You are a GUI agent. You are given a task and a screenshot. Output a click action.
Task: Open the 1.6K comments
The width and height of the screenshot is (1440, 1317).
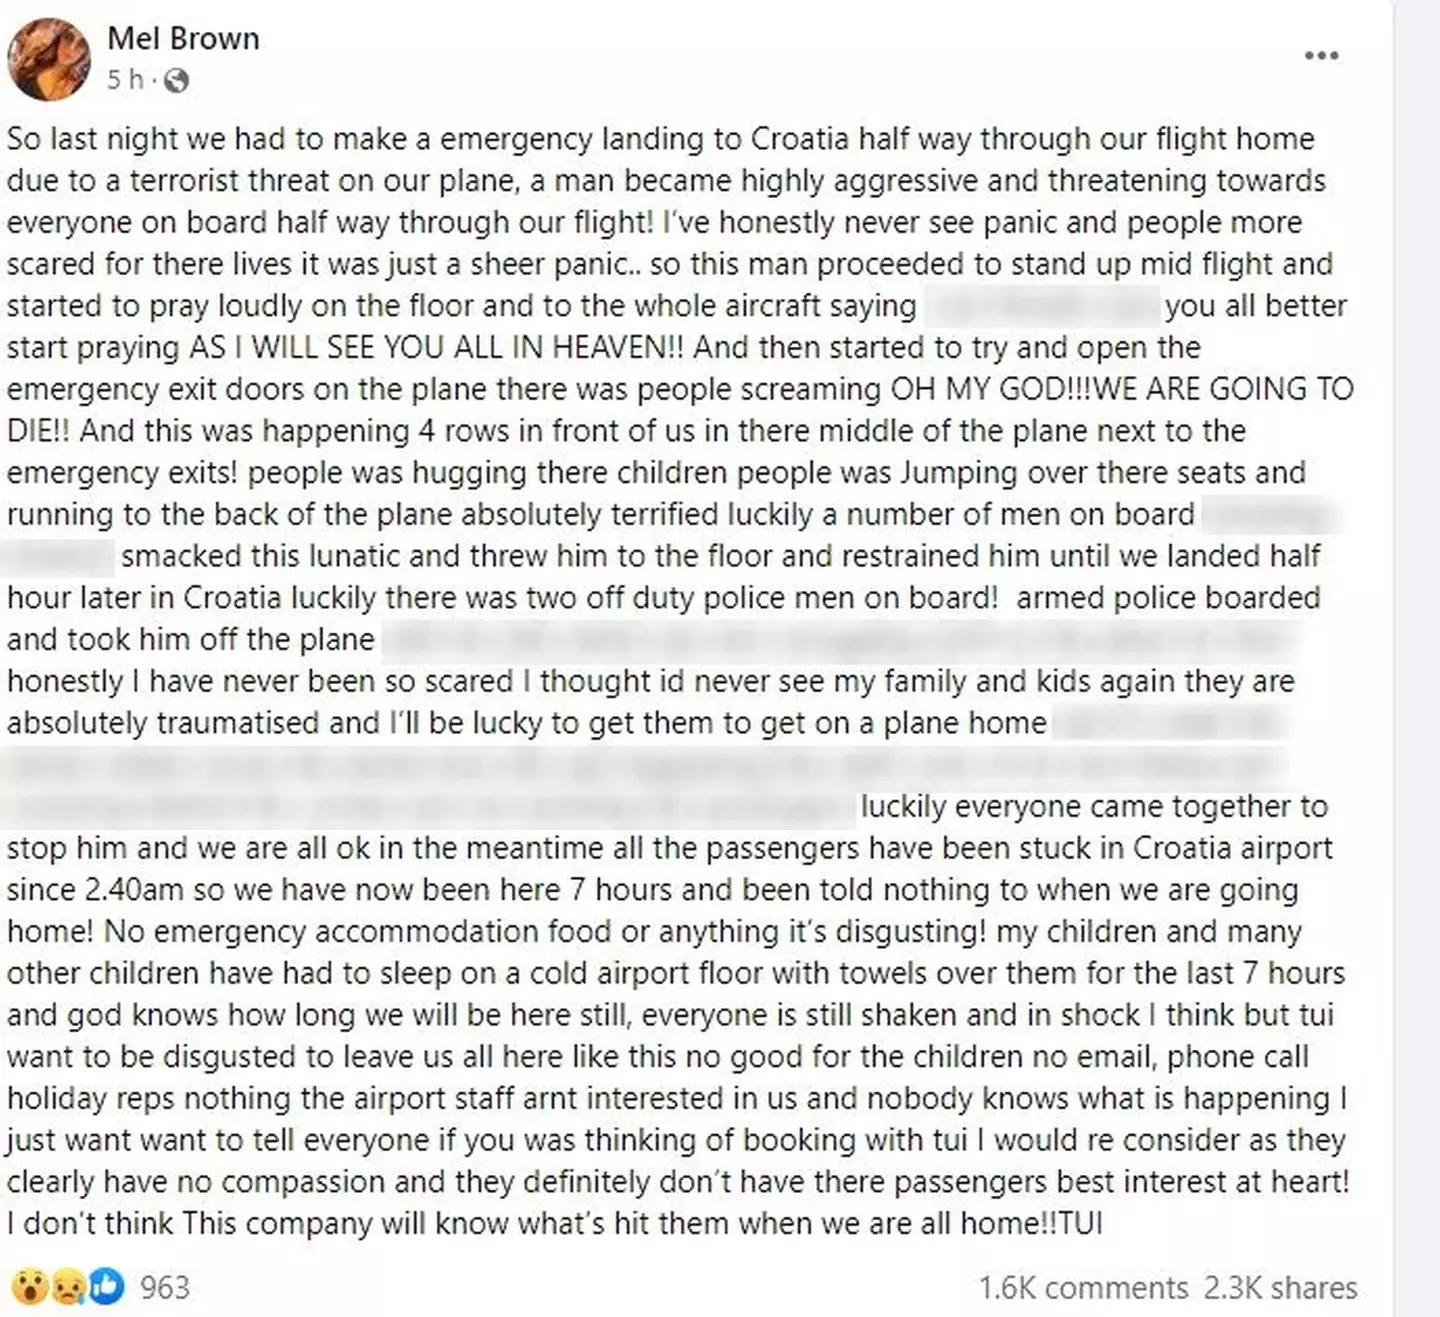[1083, 1287]
